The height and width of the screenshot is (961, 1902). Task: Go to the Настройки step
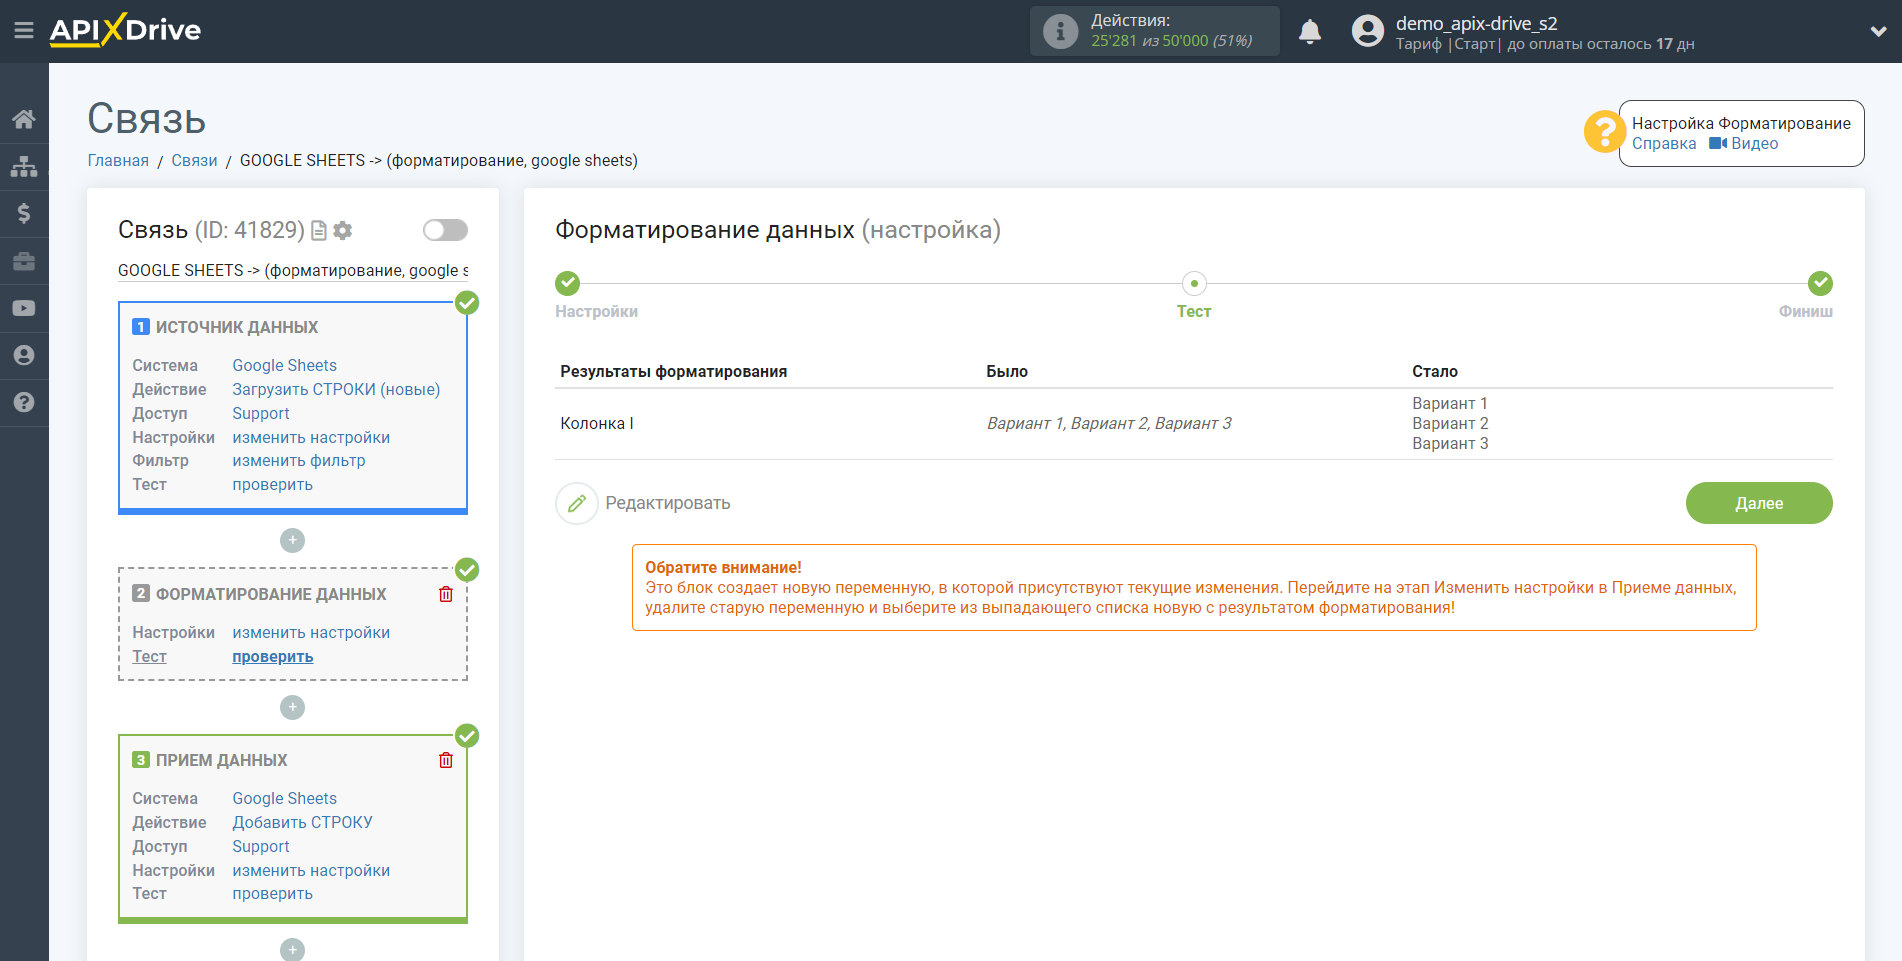(597, 311)
